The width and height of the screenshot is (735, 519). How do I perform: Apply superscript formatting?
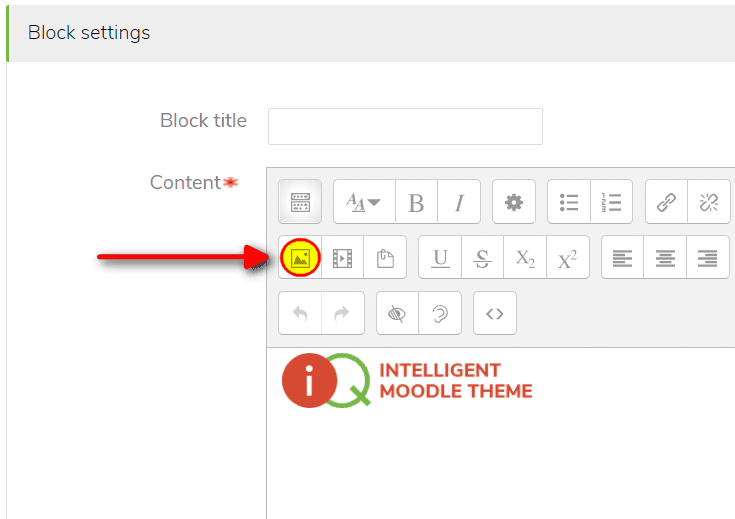tap(568, 257)
